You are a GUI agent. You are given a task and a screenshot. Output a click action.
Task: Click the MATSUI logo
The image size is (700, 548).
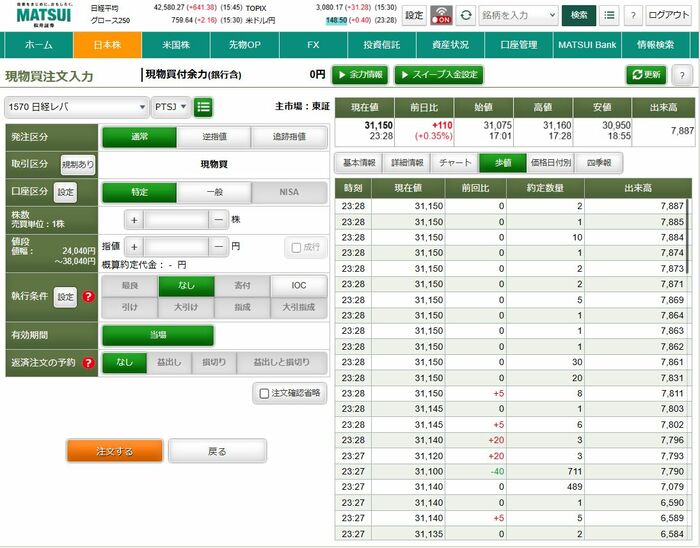point(44,15)
